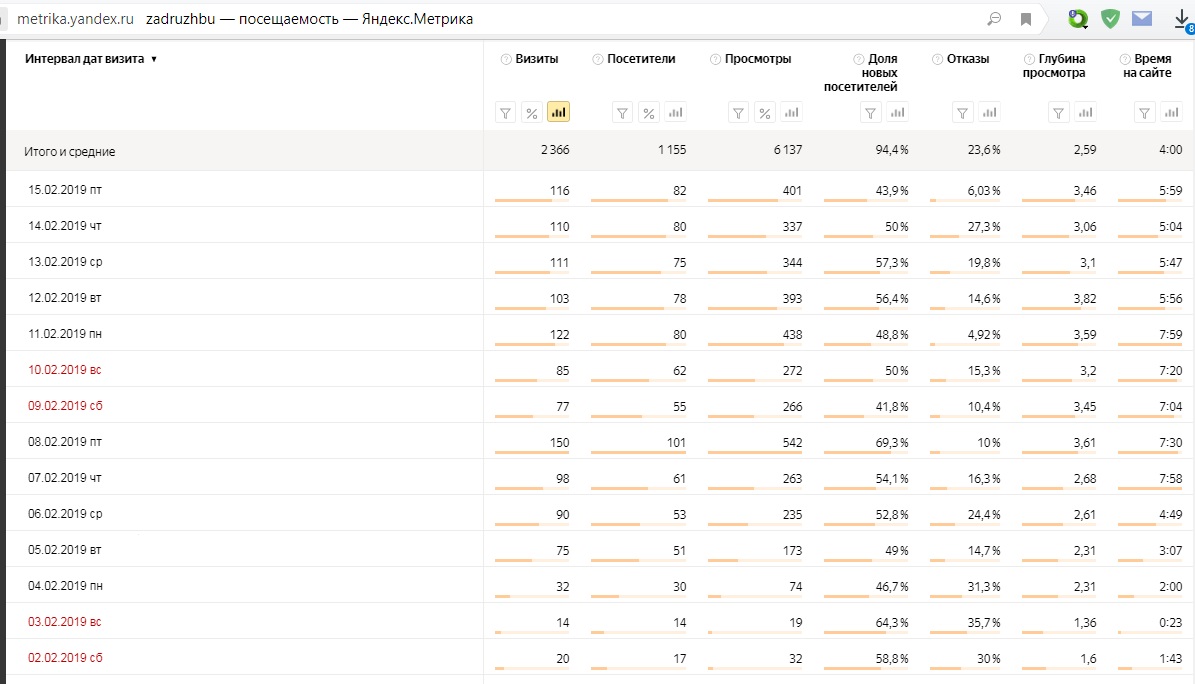Viewport: 1195px width, 684px height.
Task: Select the Итого и средние summary row
Action: [x=70, y=151]
